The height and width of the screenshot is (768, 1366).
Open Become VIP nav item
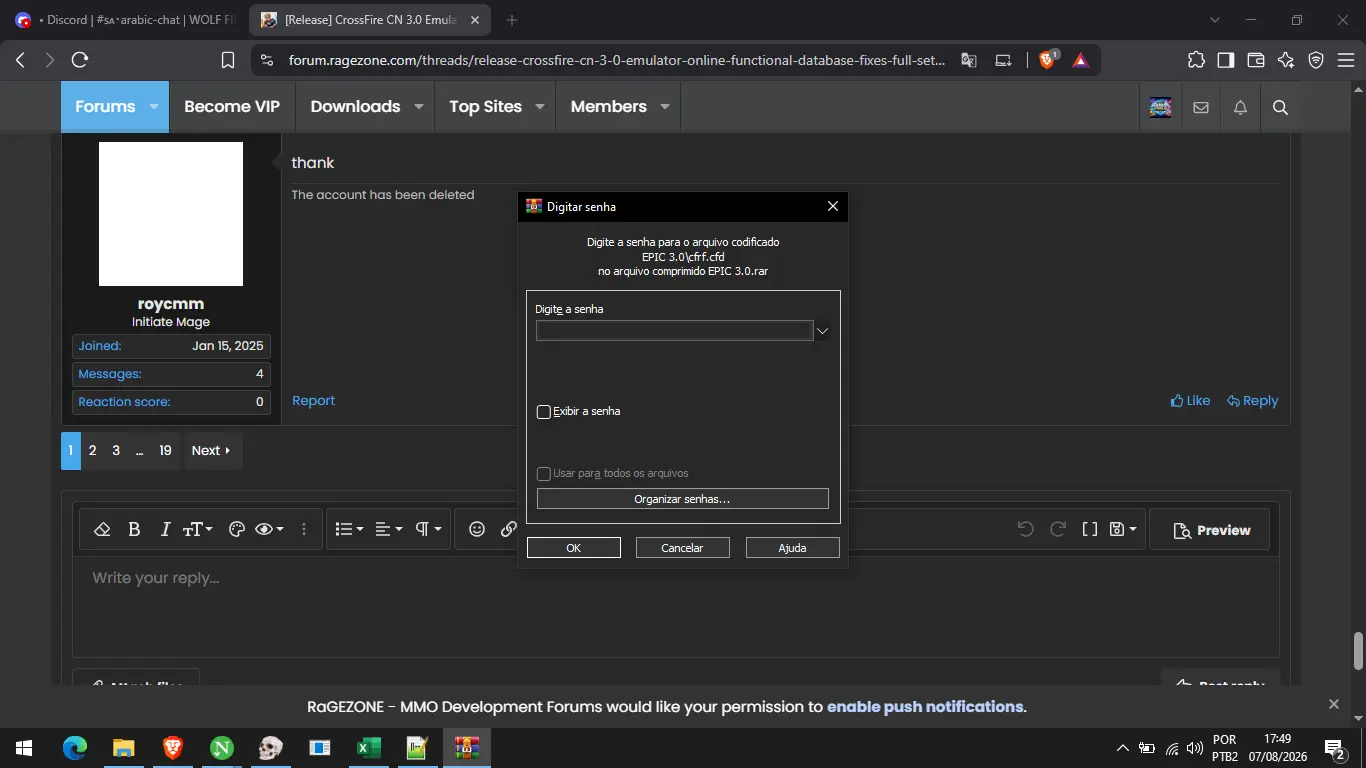coord(232,107)
